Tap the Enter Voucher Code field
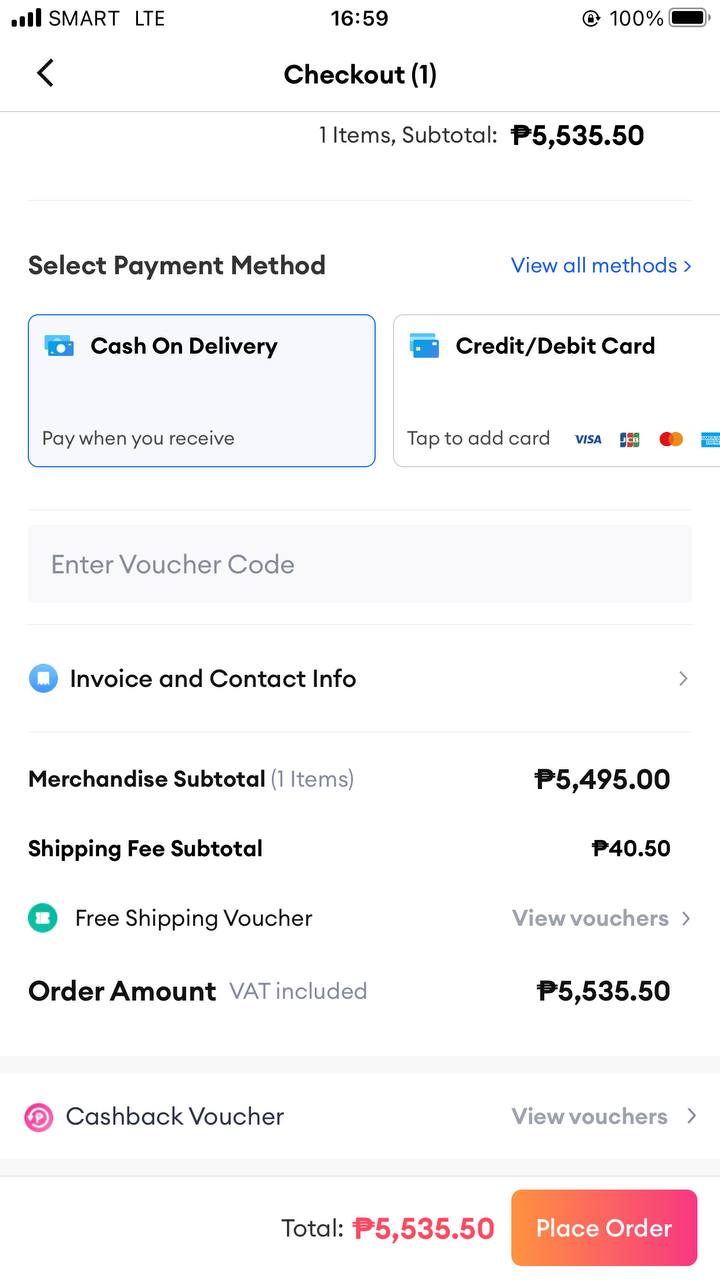This screenshot has width=720, height=1280. (359, 564)
